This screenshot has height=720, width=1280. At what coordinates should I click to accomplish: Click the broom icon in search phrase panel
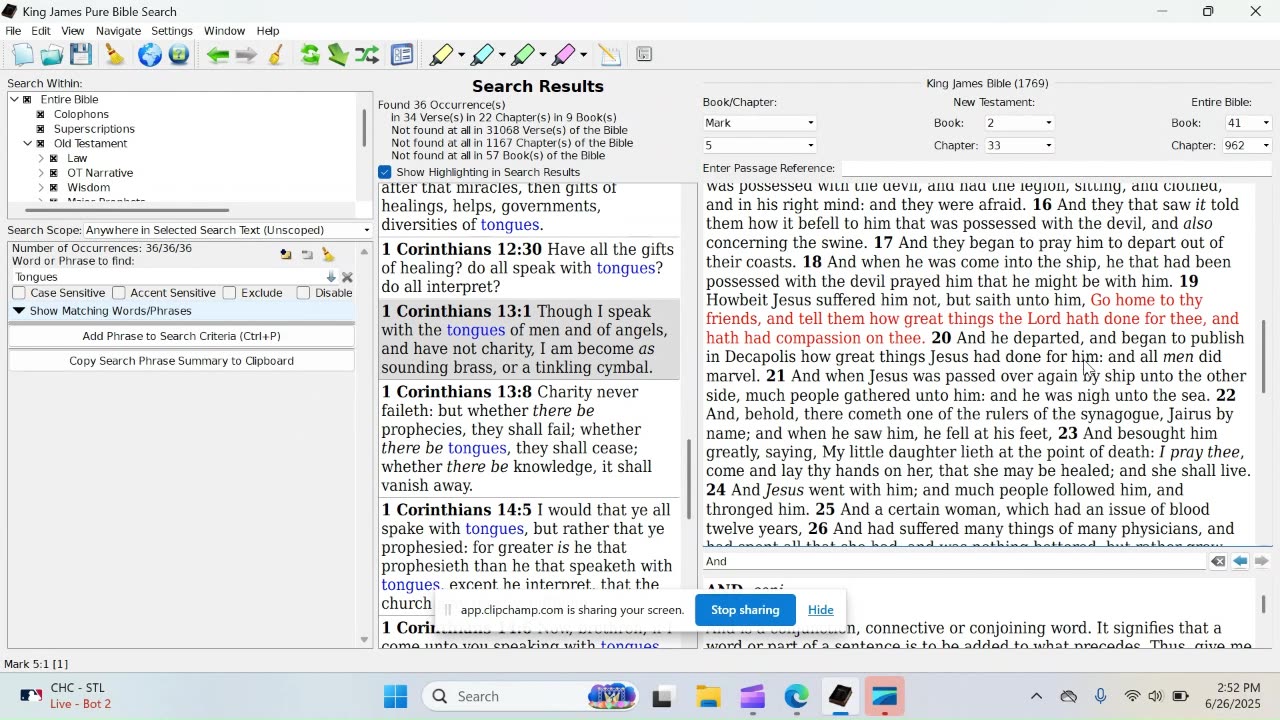point(328,255)
